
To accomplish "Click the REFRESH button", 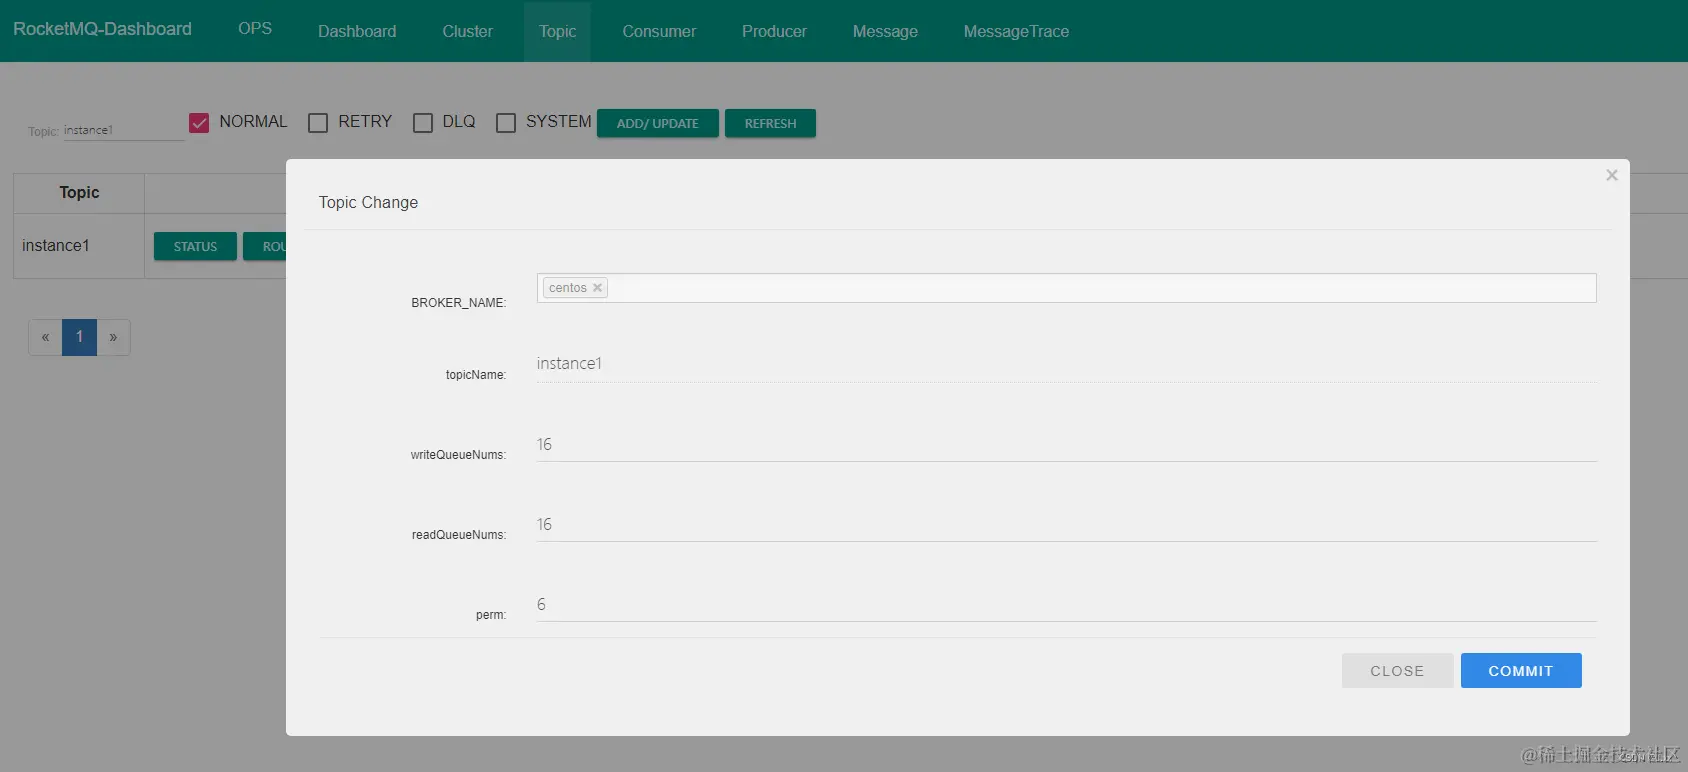I will 770,123.
